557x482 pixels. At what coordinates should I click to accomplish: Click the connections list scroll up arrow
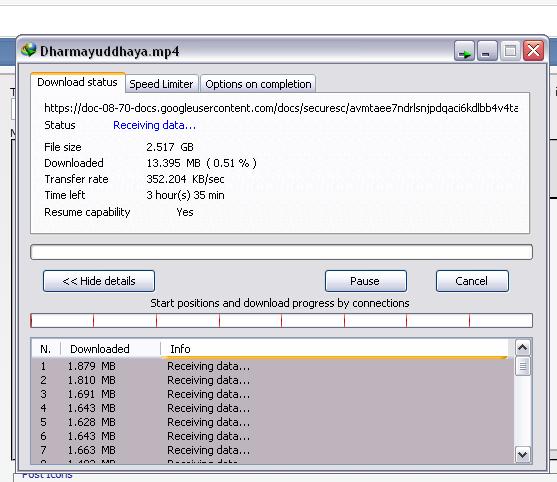523,347
